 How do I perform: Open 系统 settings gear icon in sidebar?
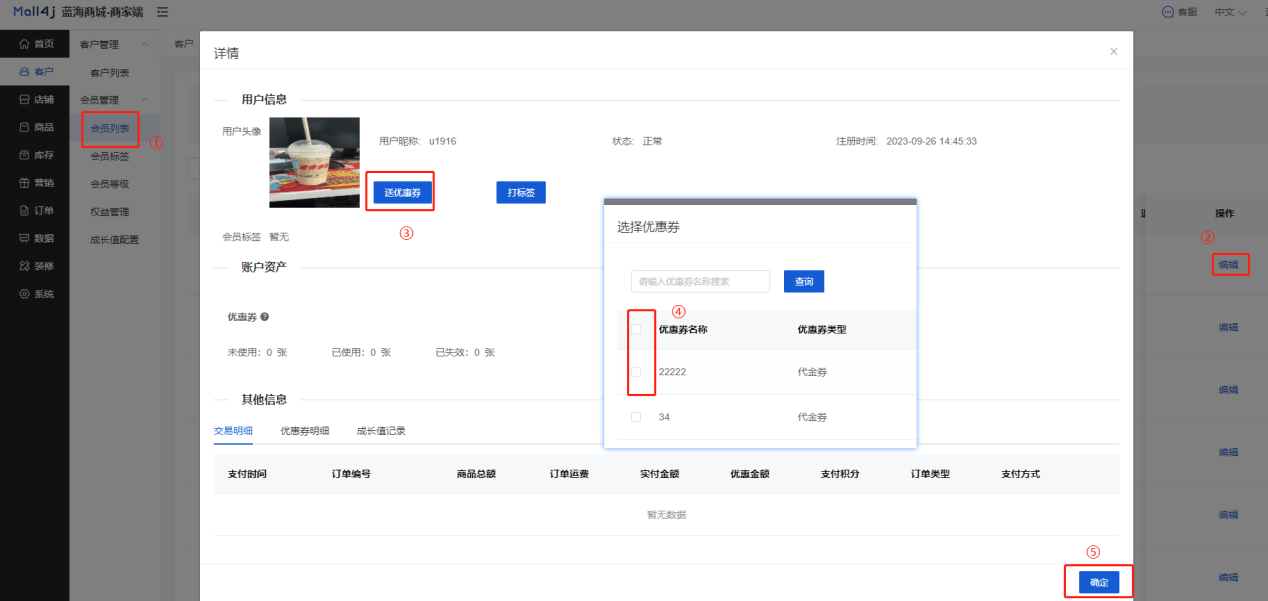coord(25,294)
